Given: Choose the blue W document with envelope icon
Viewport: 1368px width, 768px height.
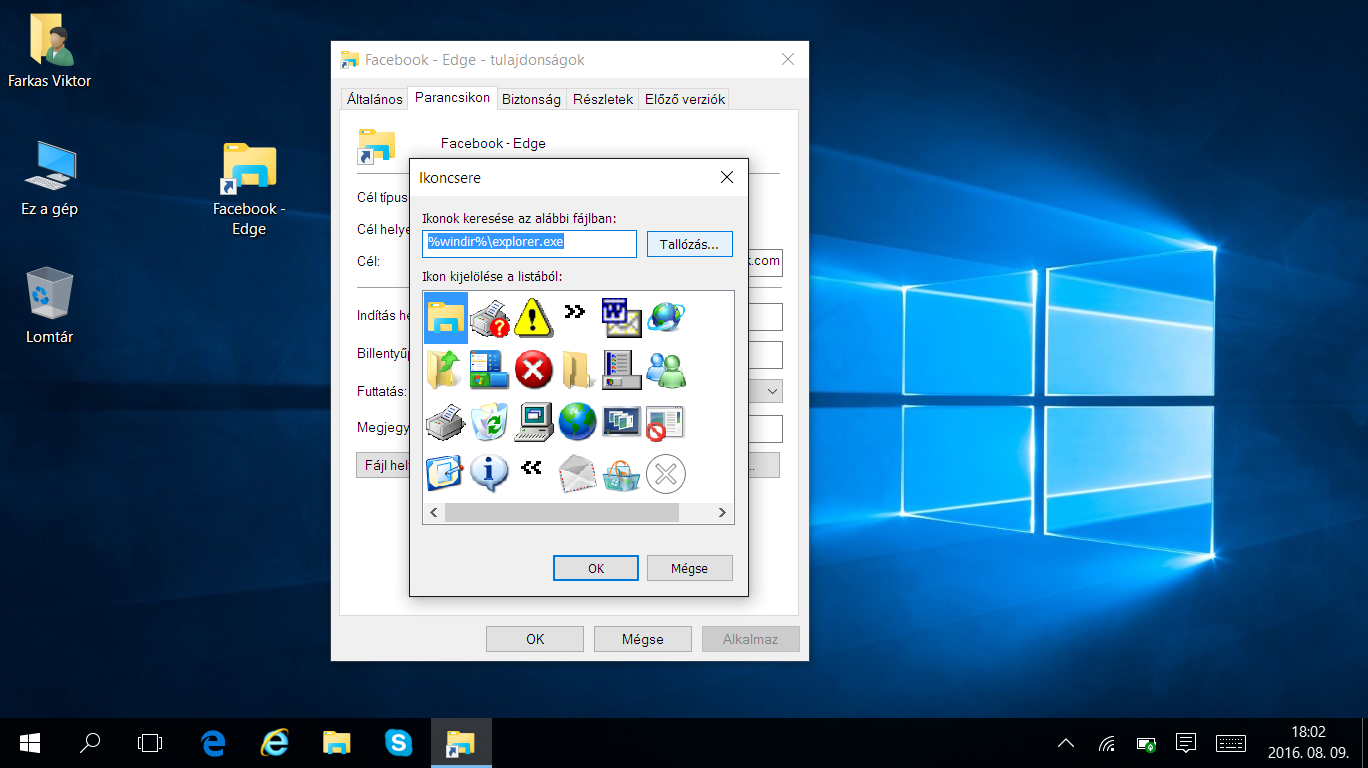Looking at the screenshot, I should tap(621, 317).
